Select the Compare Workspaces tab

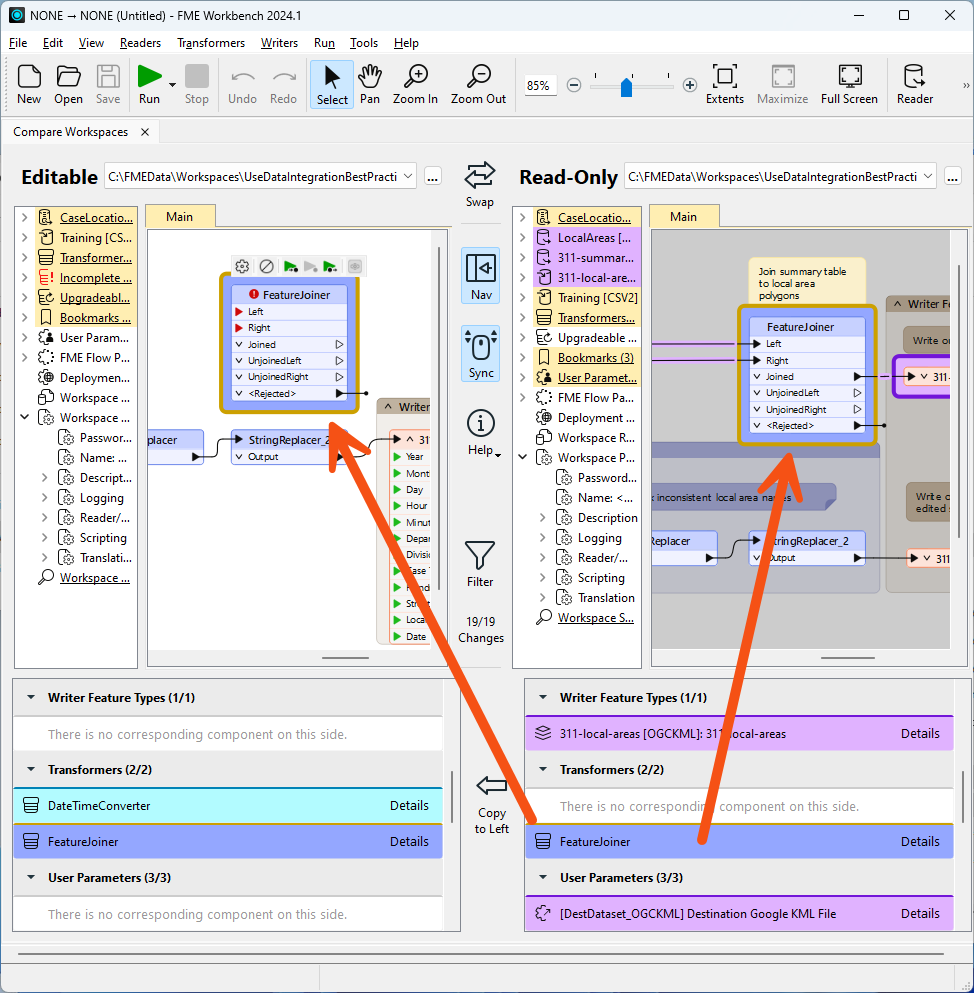[x=70, y=132]
